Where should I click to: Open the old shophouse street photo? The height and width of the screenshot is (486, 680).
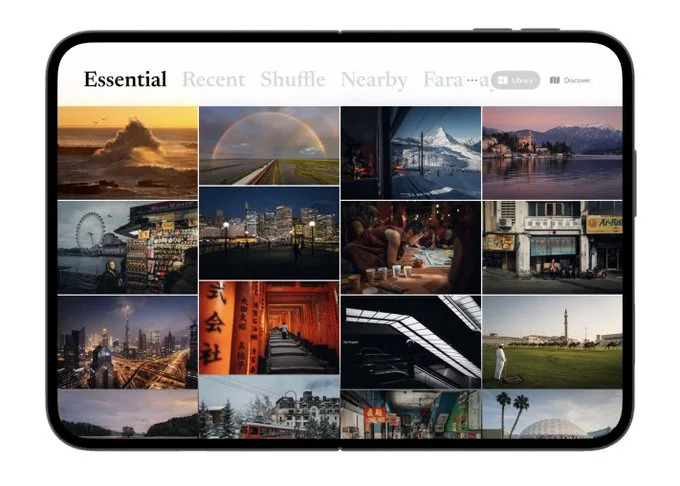tap(552, 247)
